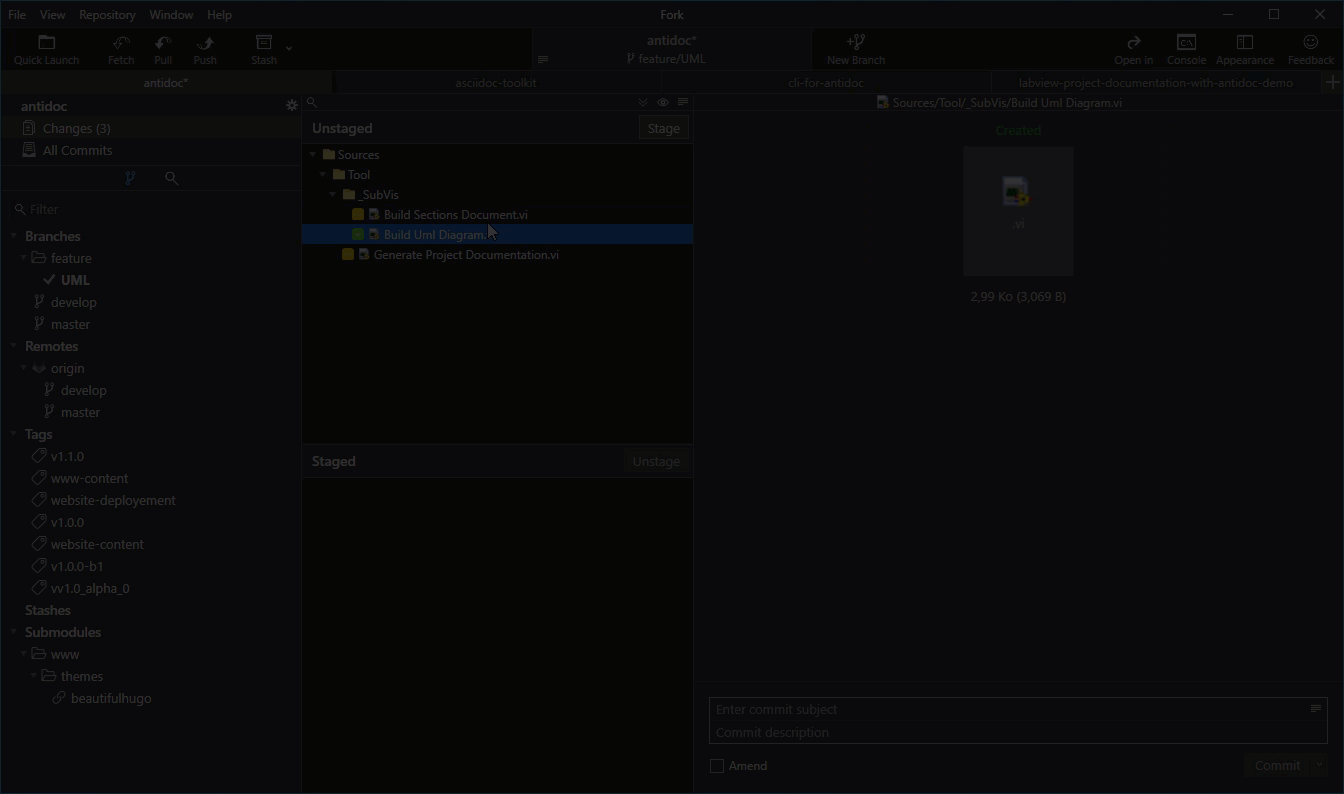Open the Repository menu
This screenshot has width=1344, height=794.
click(107, 15)
